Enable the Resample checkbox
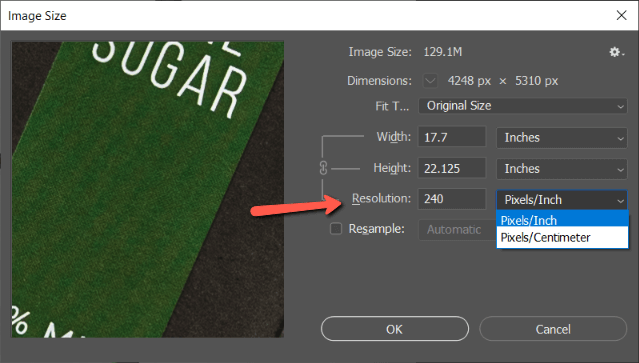Screen dimensions: 639x363 (x=336, y=229)
